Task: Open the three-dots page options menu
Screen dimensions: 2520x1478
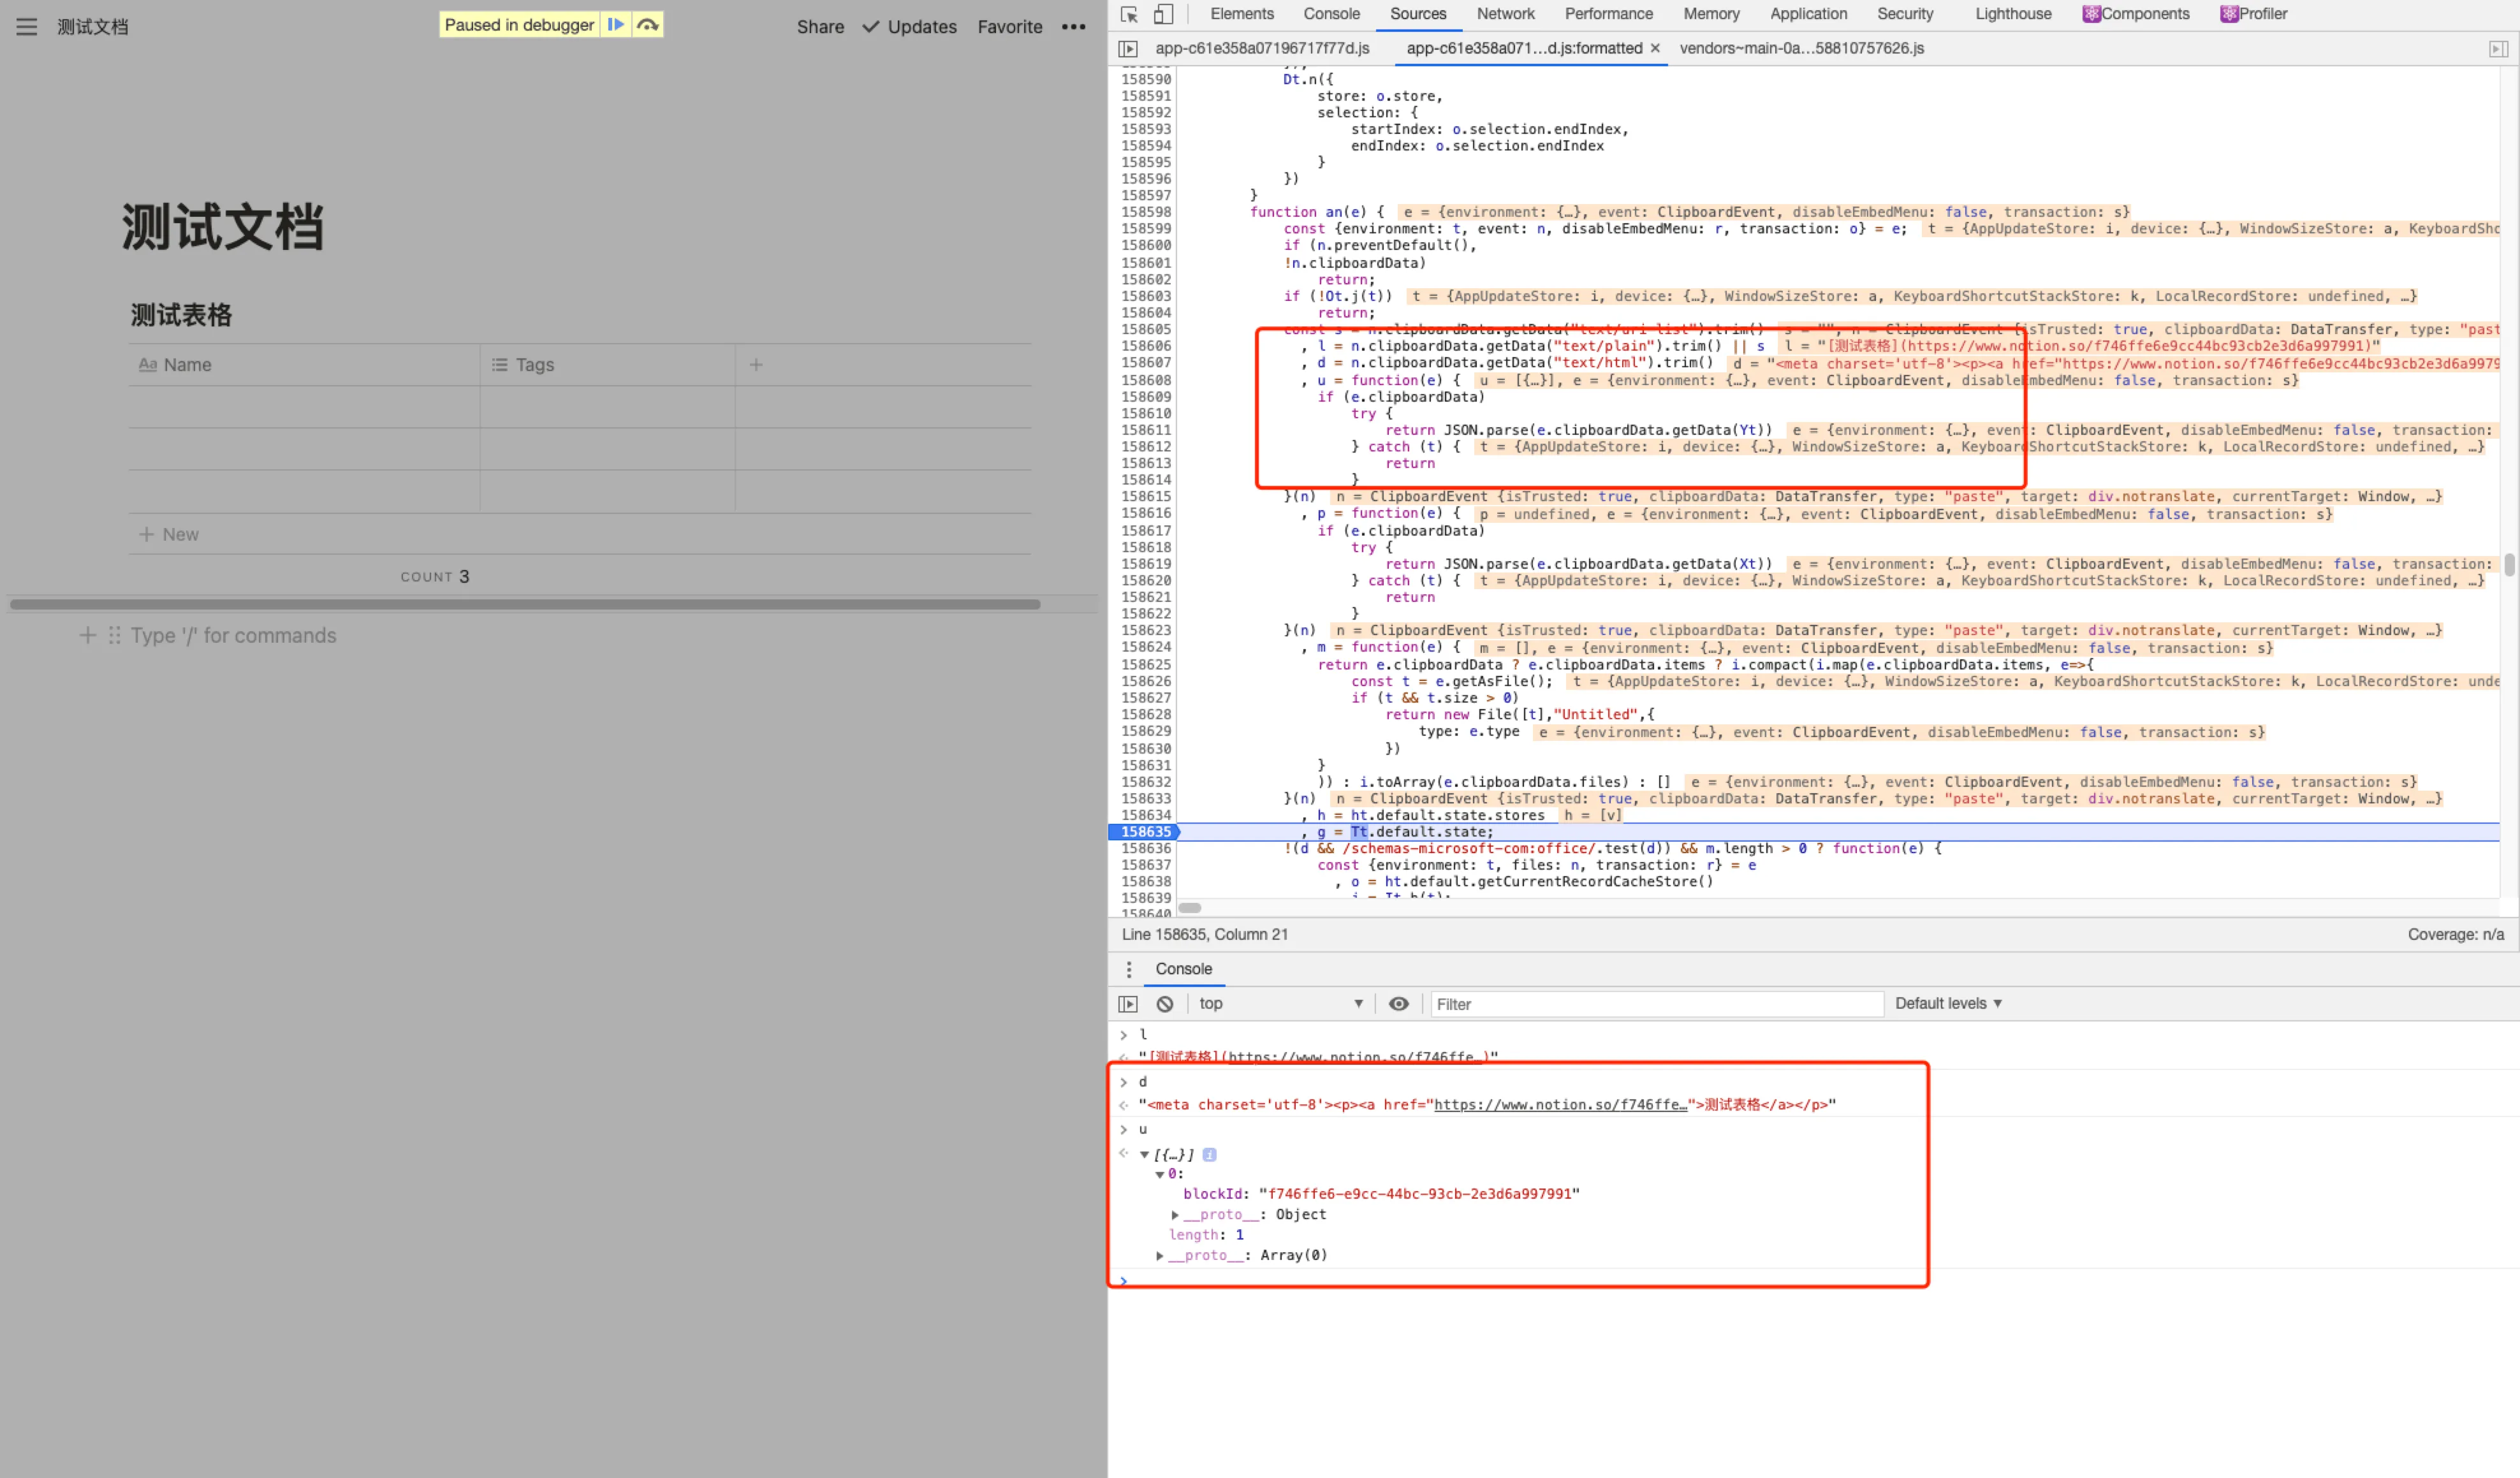Action: point(1073,27)
